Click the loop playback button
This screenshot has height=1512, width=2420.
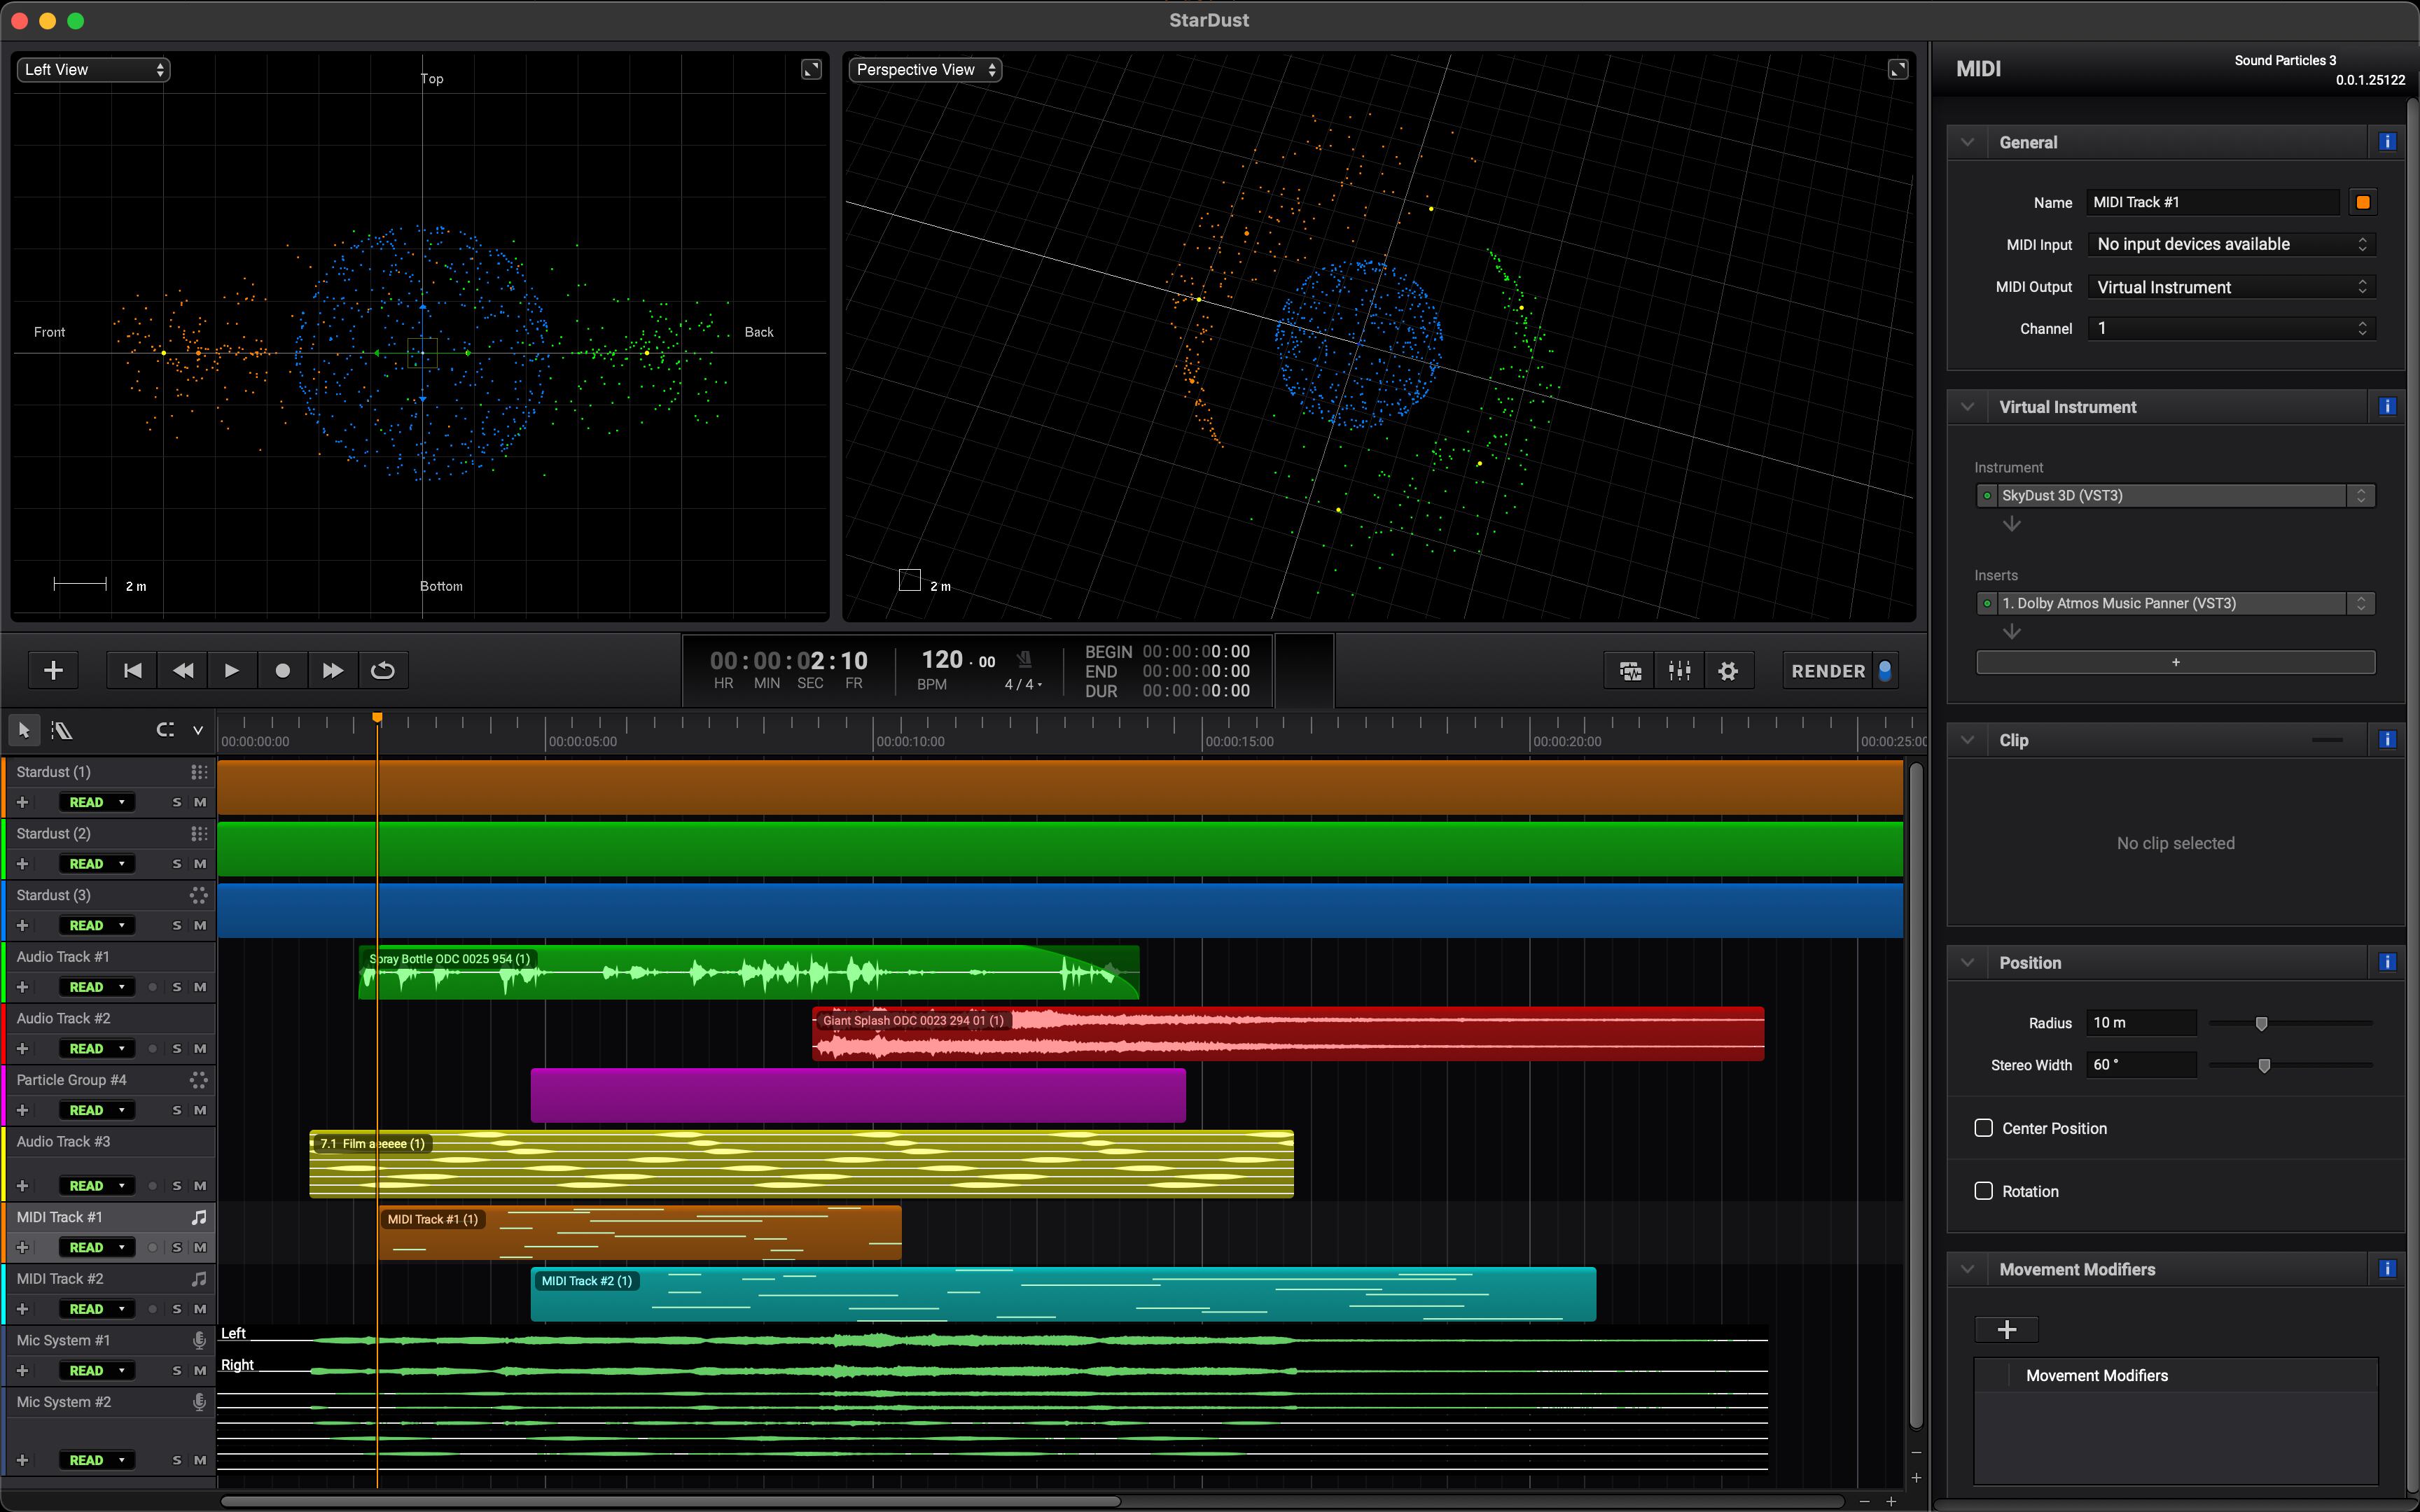pos(382,670)
